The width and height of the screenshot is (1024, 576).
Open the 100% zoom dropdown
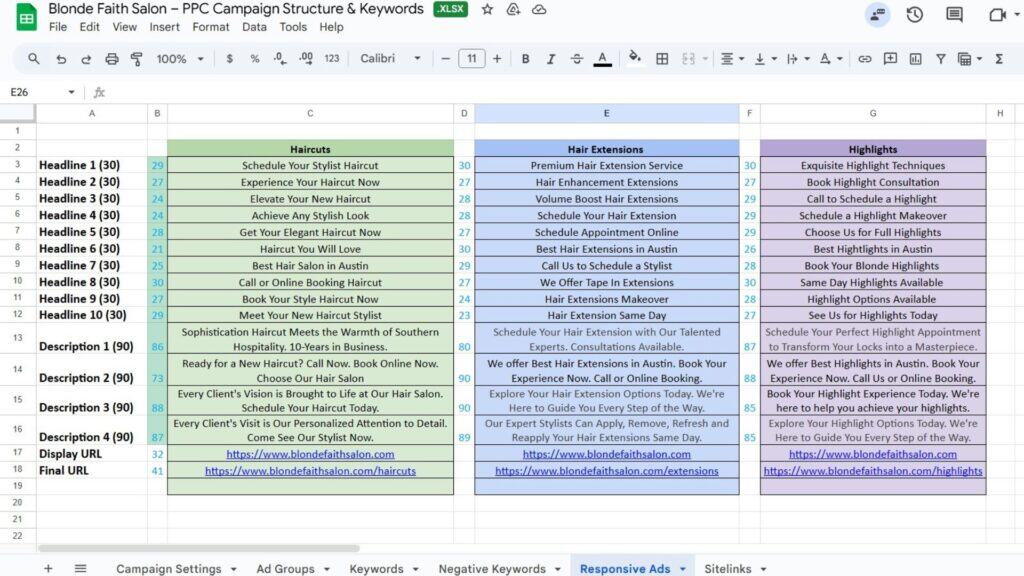pos(179,59)
